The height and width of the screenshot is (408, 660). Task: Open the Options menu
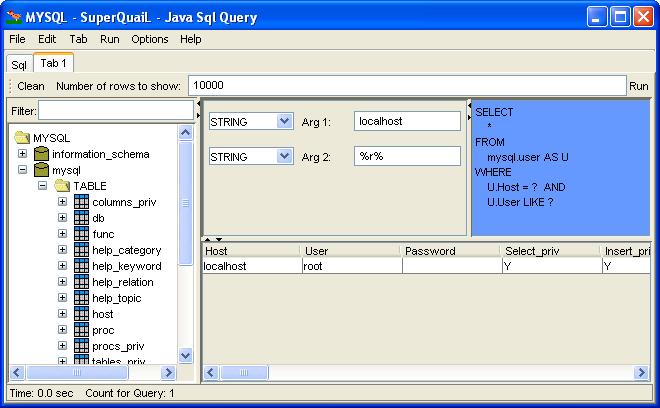pos(150,39)
